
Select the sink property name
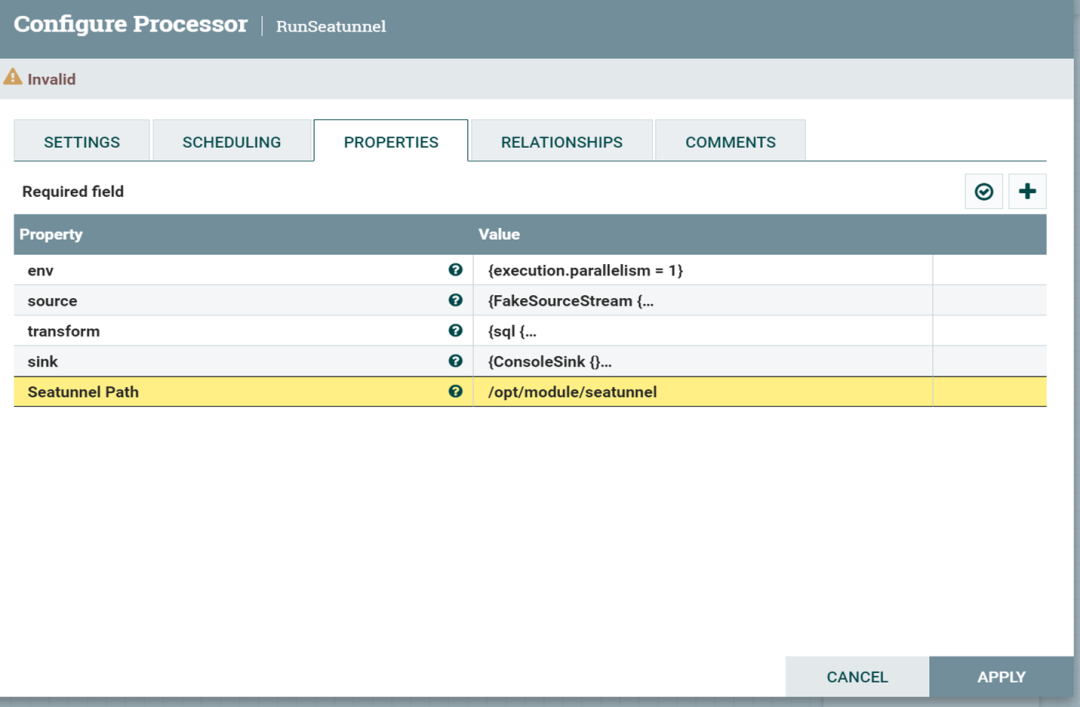tap(43, 362)
